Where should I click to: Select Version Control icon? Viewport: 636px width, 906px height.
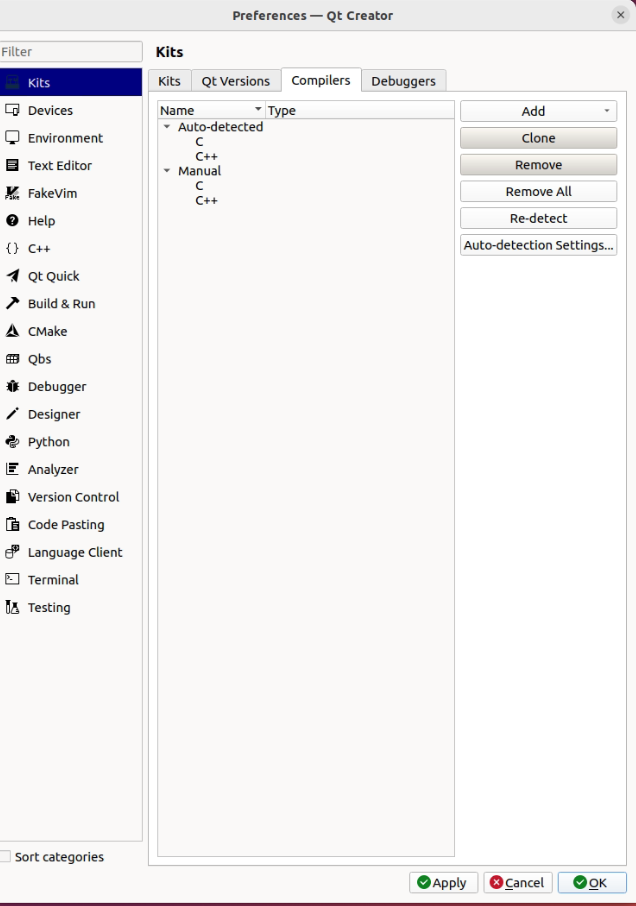pos(12,496)
